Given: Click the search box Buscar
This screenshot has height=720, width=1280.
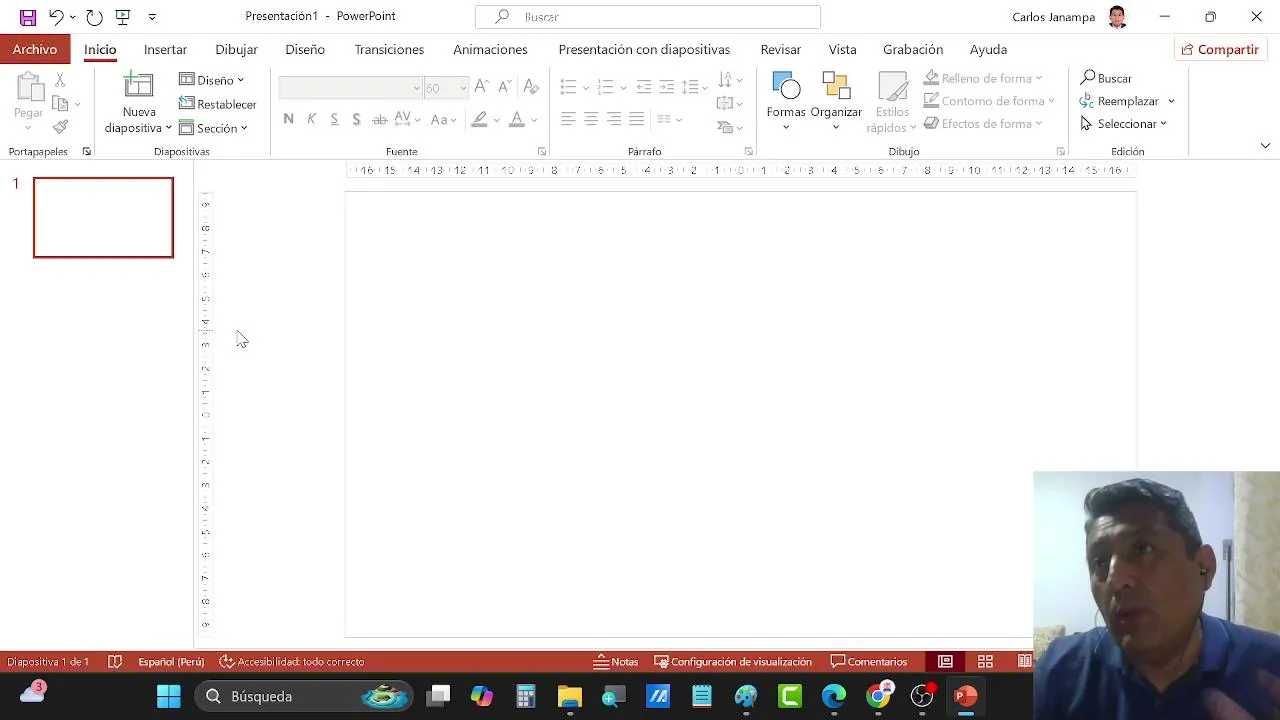Looking at the screenshot, I should [648, 17].
